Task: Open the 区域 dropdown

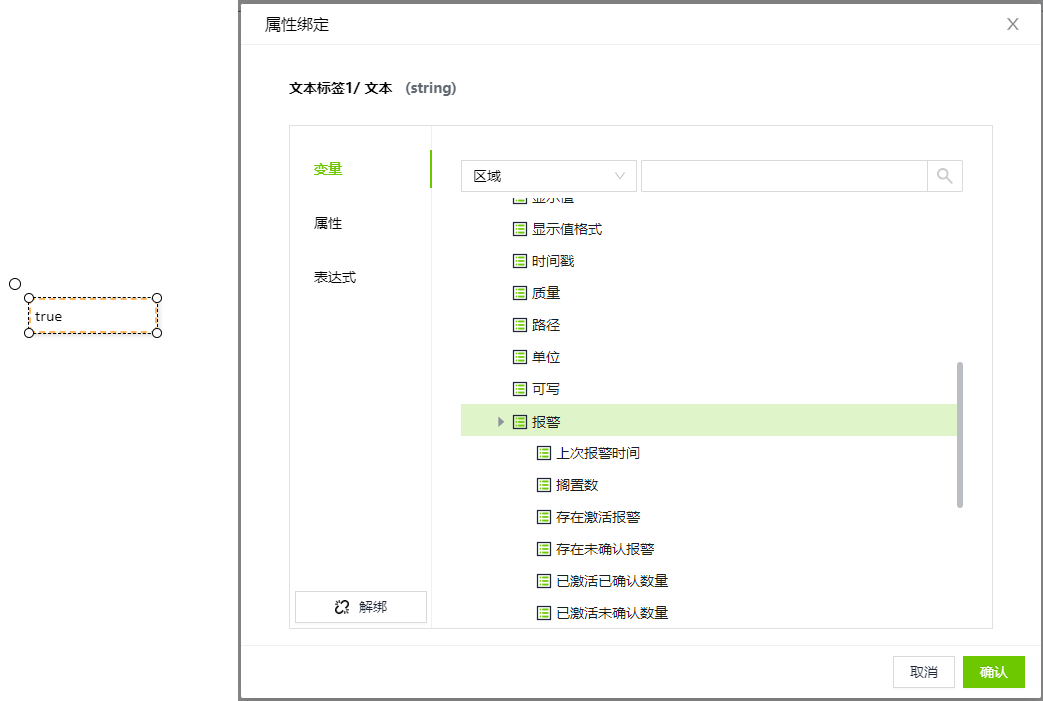Action: click(548, 176)
